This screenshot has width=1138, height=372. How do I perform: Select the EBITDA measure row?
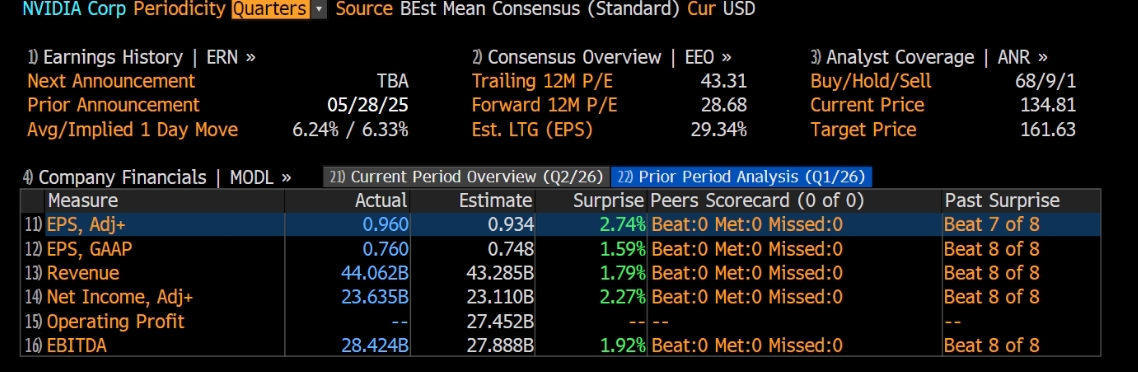tap(560, 345)
